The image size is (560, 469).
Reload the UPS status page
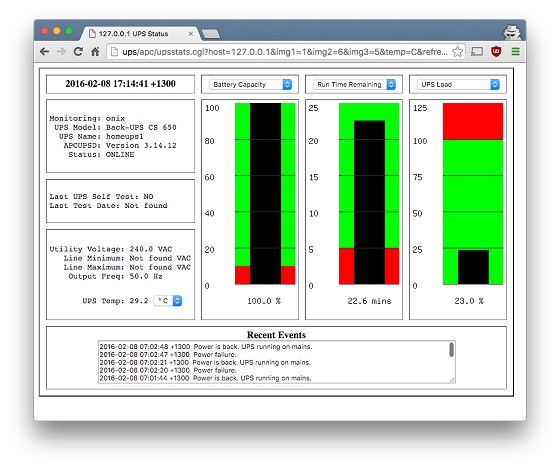[78, 52]
